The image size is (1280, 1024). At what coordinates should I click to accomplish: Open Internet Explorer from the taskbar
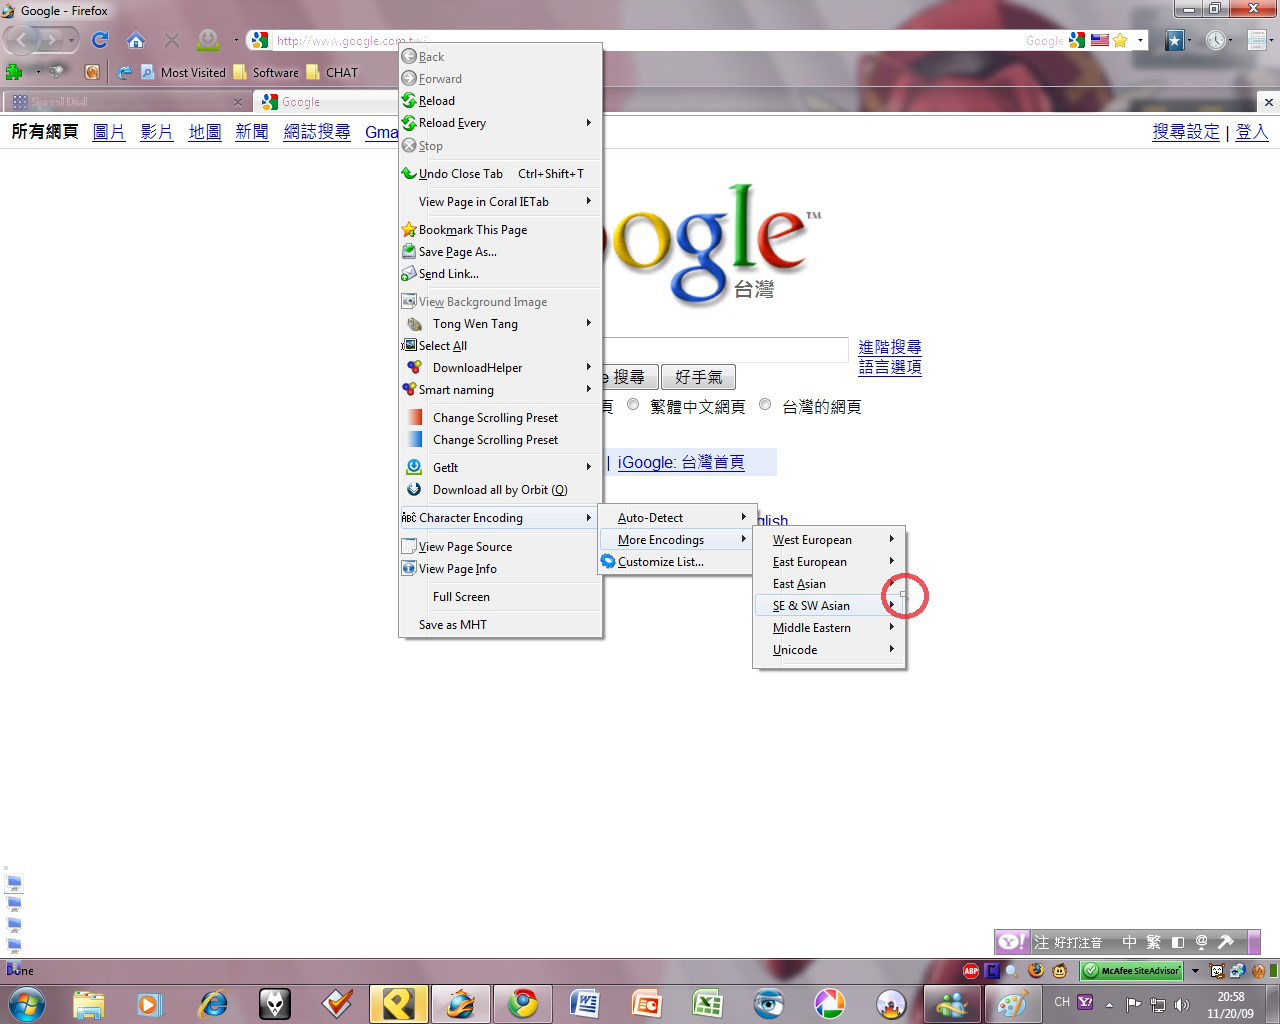point(212,1003)
